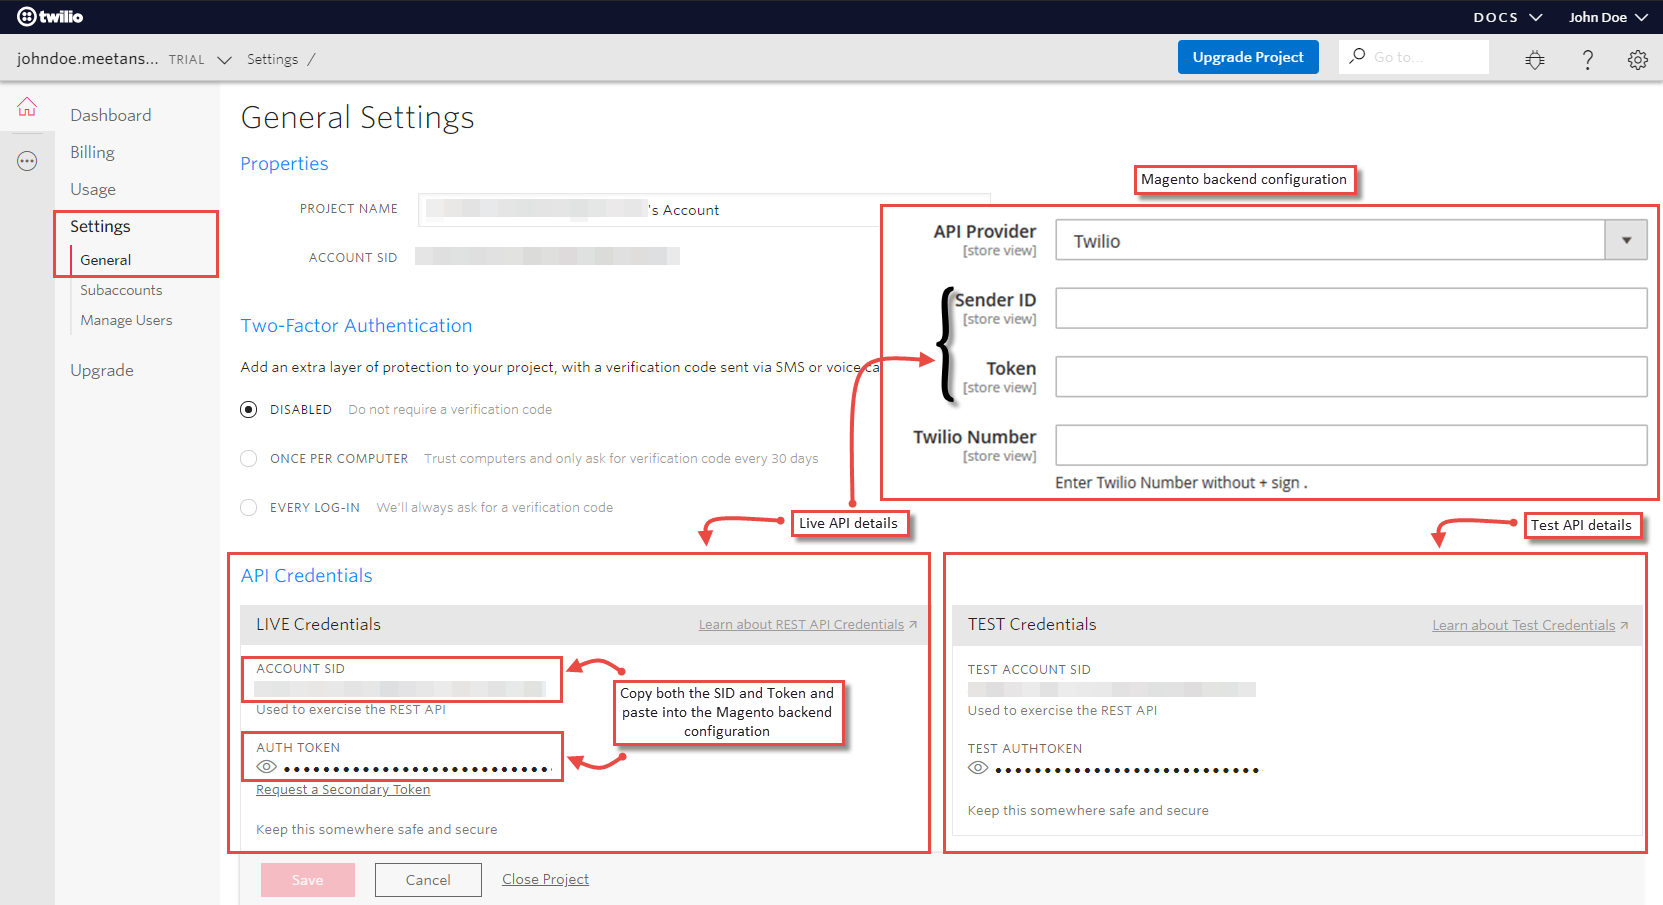Open Usage in the sidebar
1663x905 pixels.
93,189
